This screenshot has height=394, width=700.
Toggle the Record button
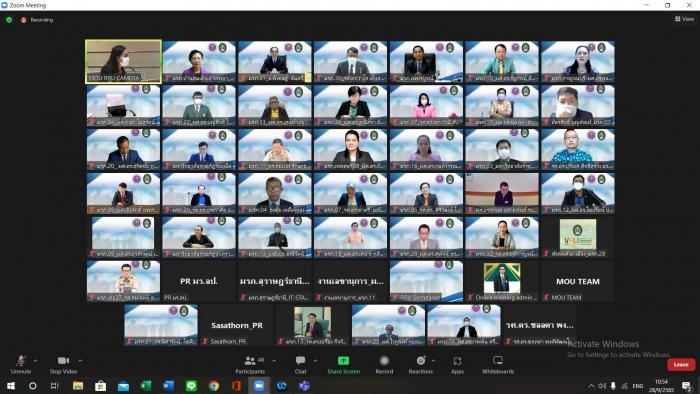[x=384, y=364]
